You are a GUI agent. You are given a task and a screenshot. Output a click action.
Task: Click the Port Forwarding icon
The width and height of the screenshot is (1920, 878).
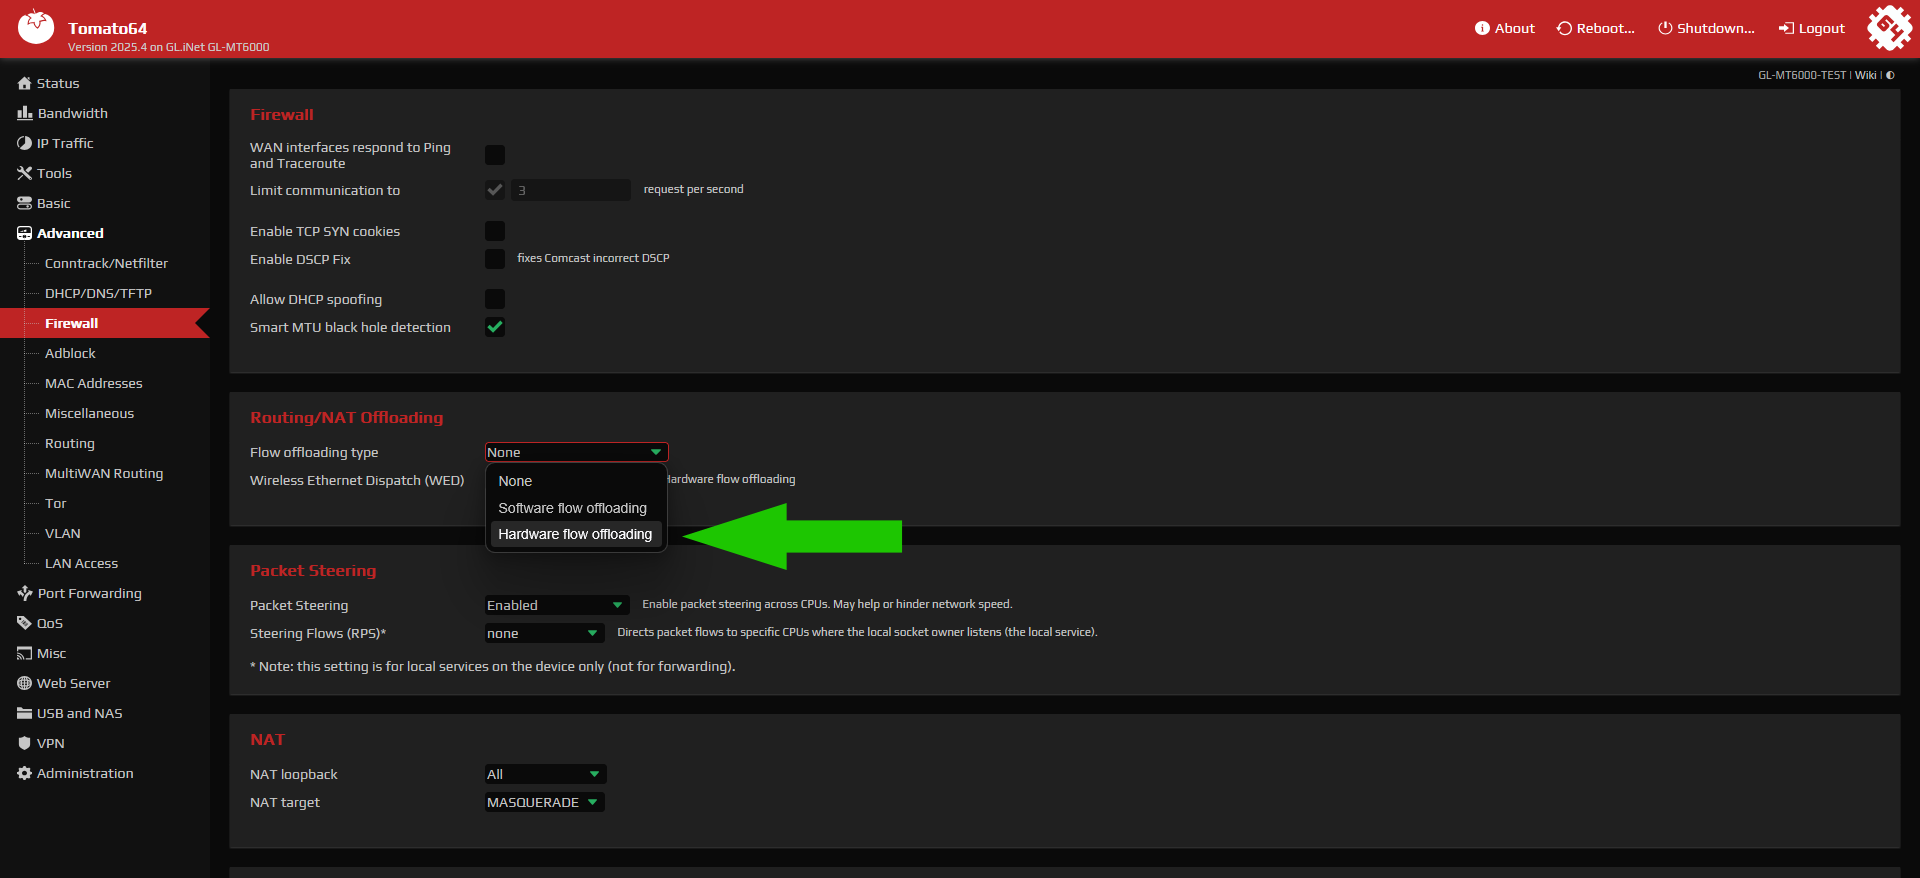click(x=25, y=593)
